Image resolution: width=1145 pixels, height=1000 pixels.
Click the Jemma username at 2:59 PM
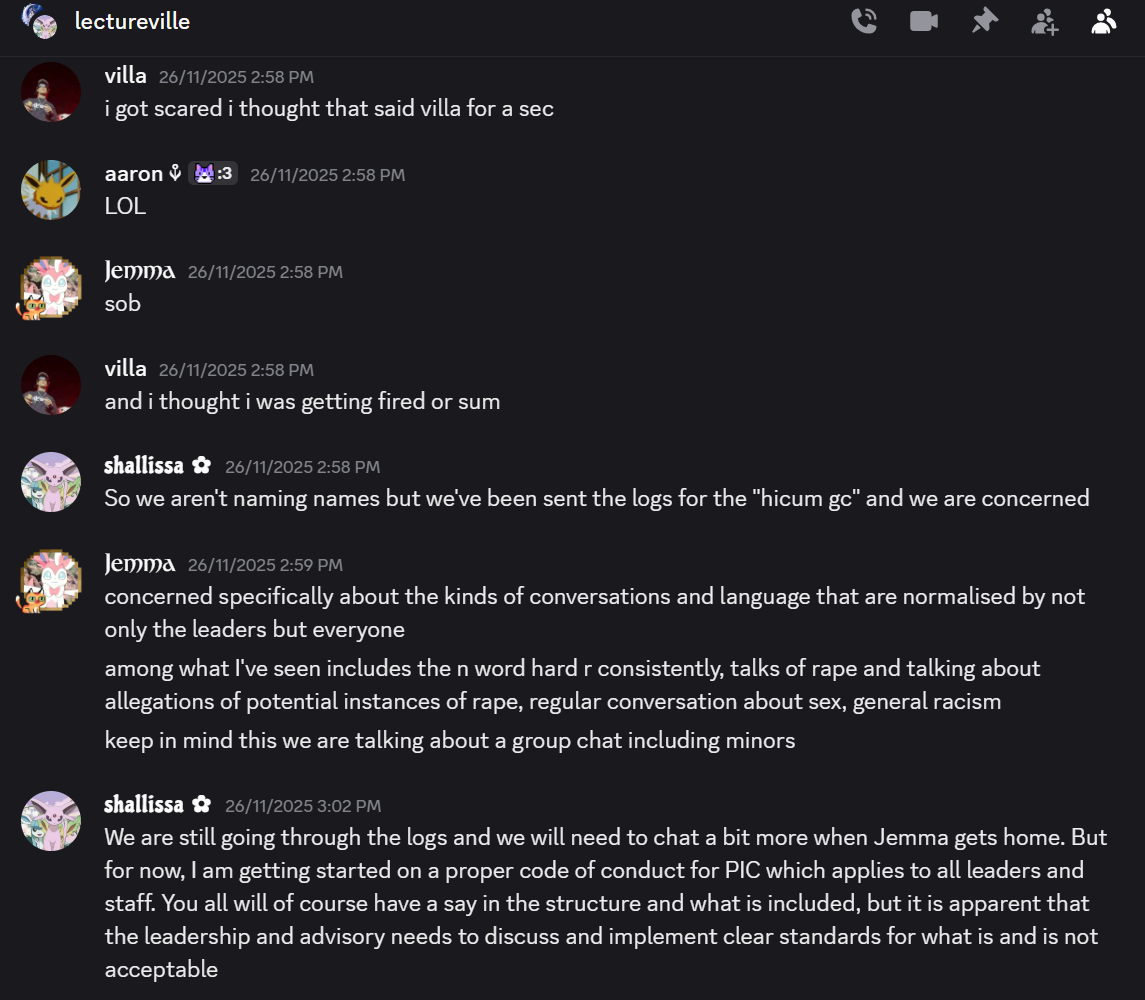tap(140, 564)
